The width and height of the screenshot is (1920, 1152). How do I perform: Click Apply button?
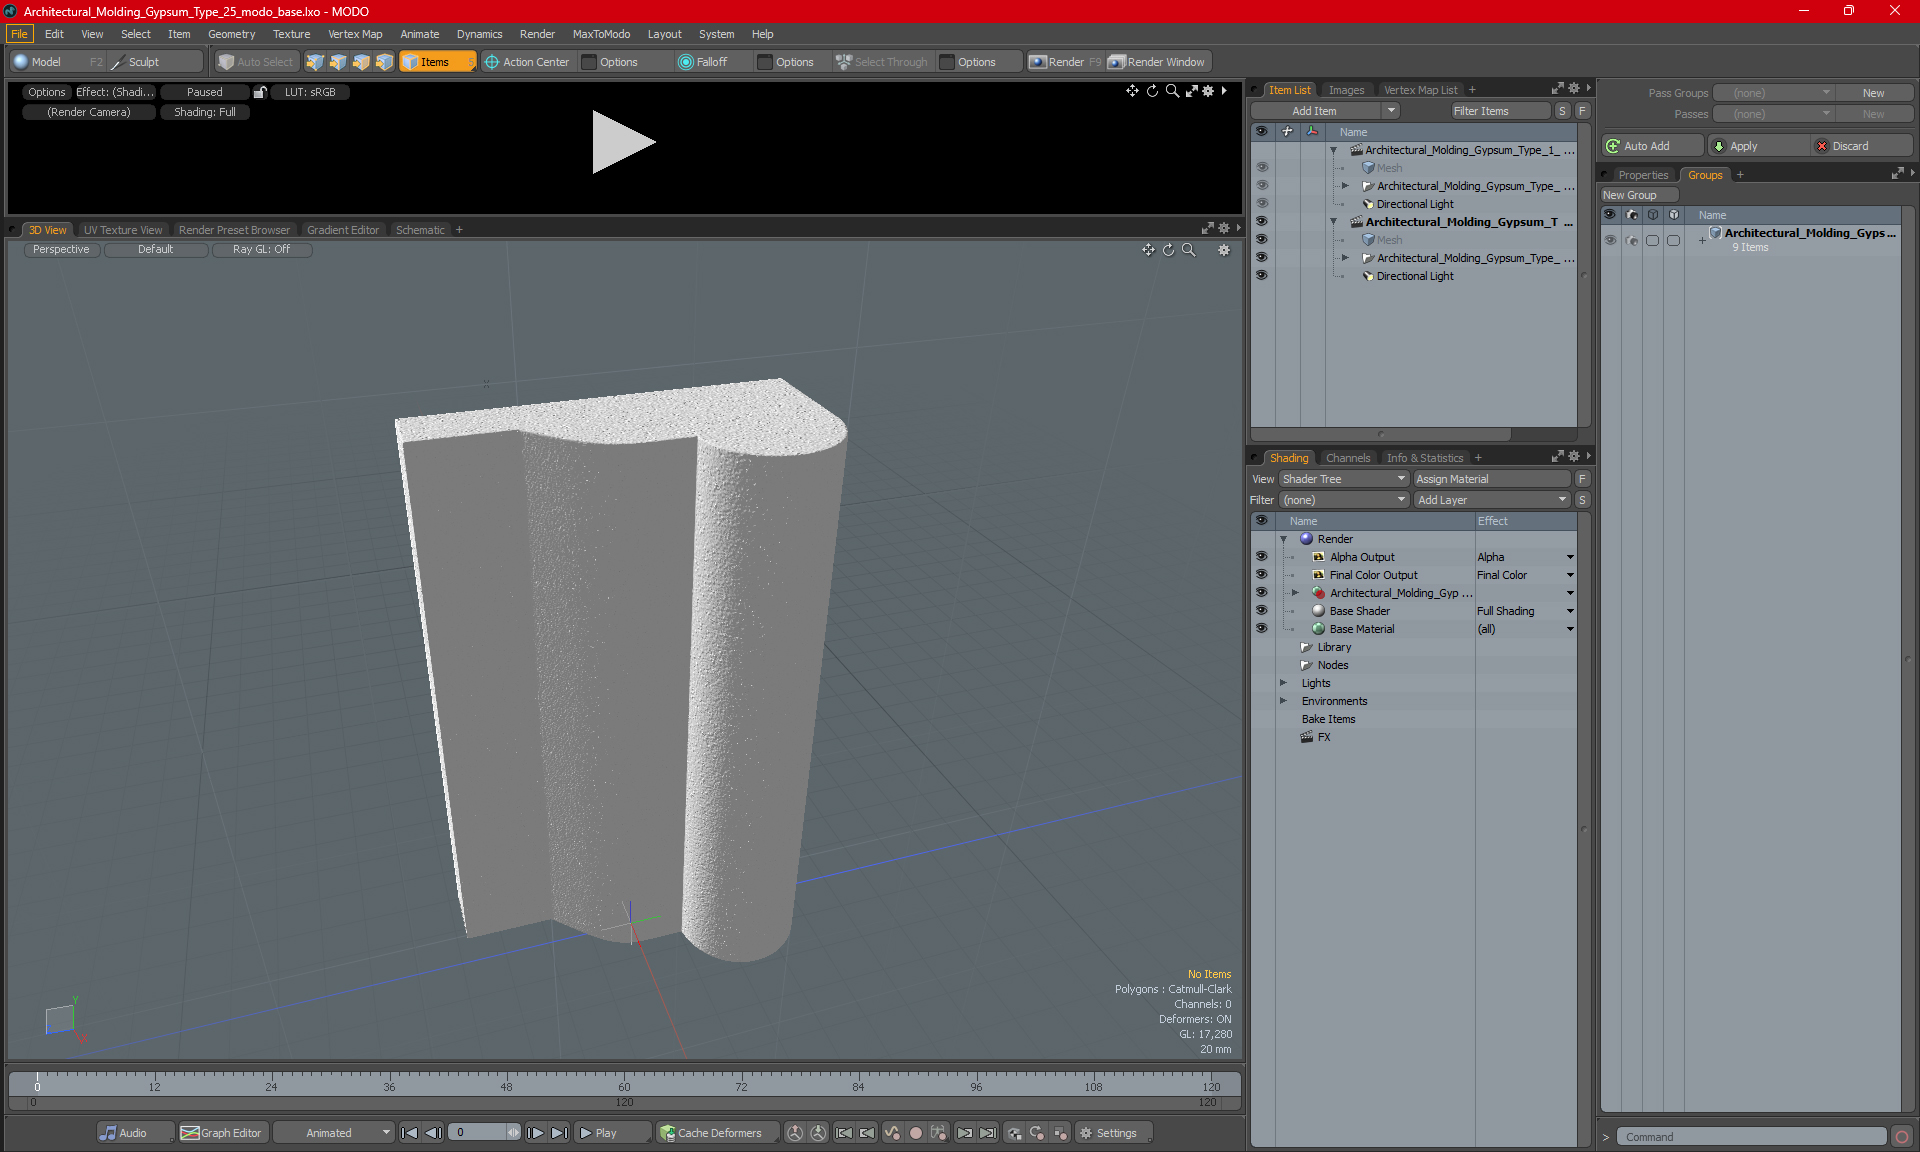click(1759, 146)
